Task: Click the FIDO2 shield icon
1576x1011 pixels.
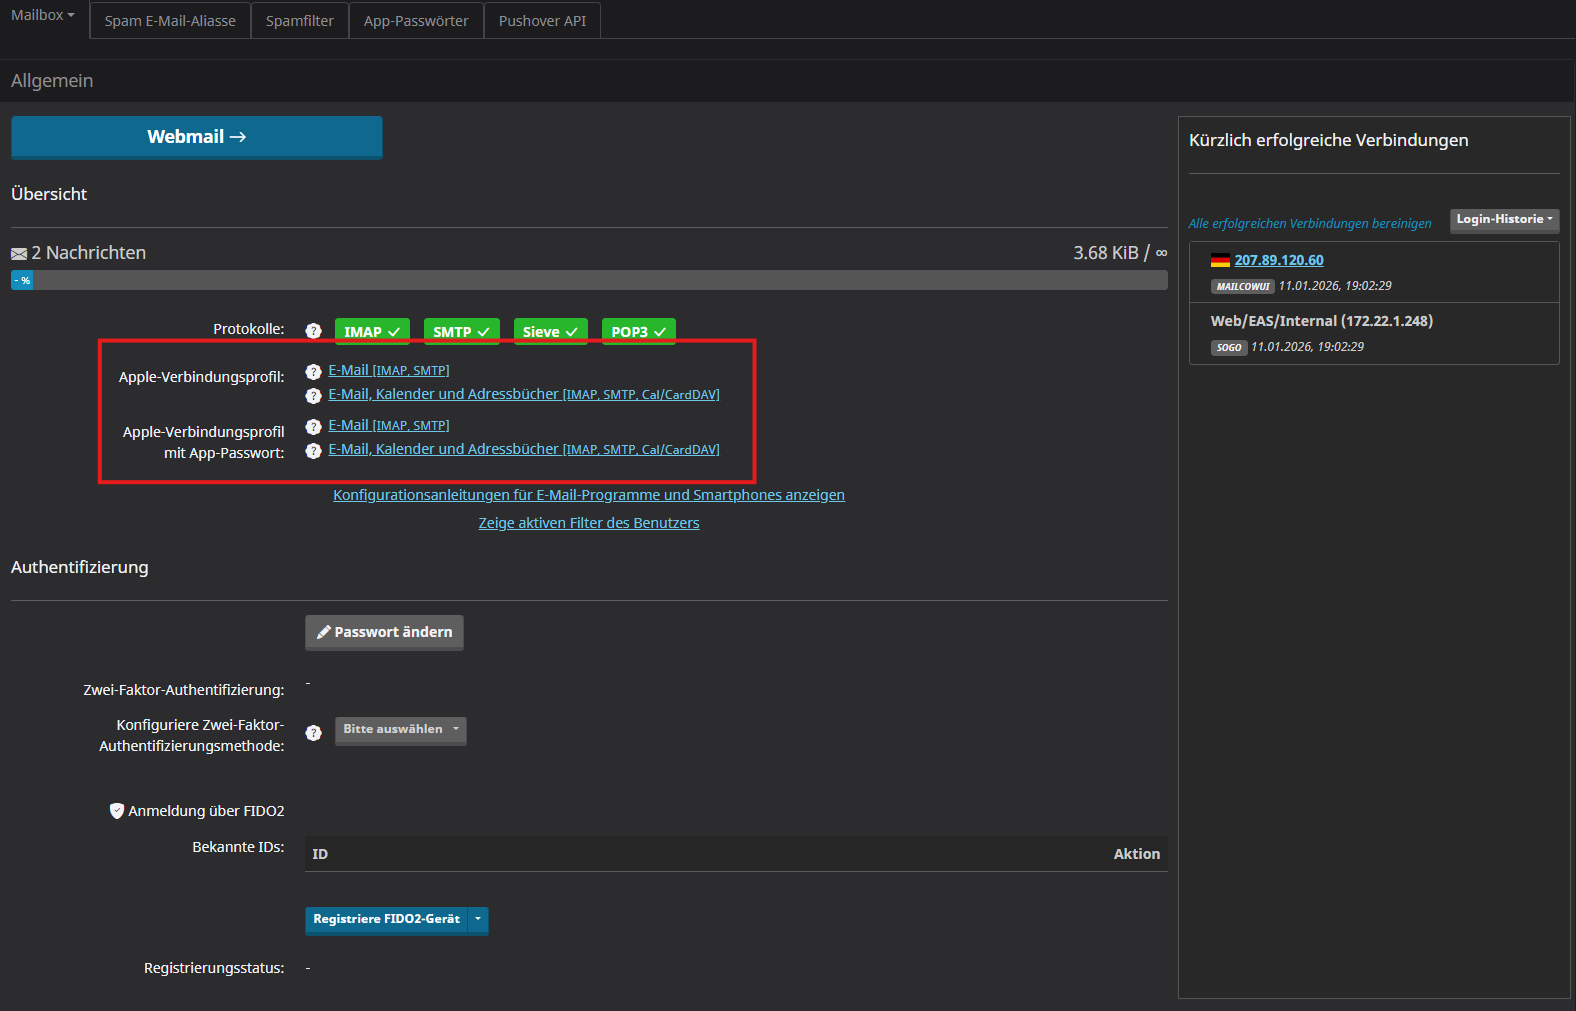Action: (x=117, y=811)
